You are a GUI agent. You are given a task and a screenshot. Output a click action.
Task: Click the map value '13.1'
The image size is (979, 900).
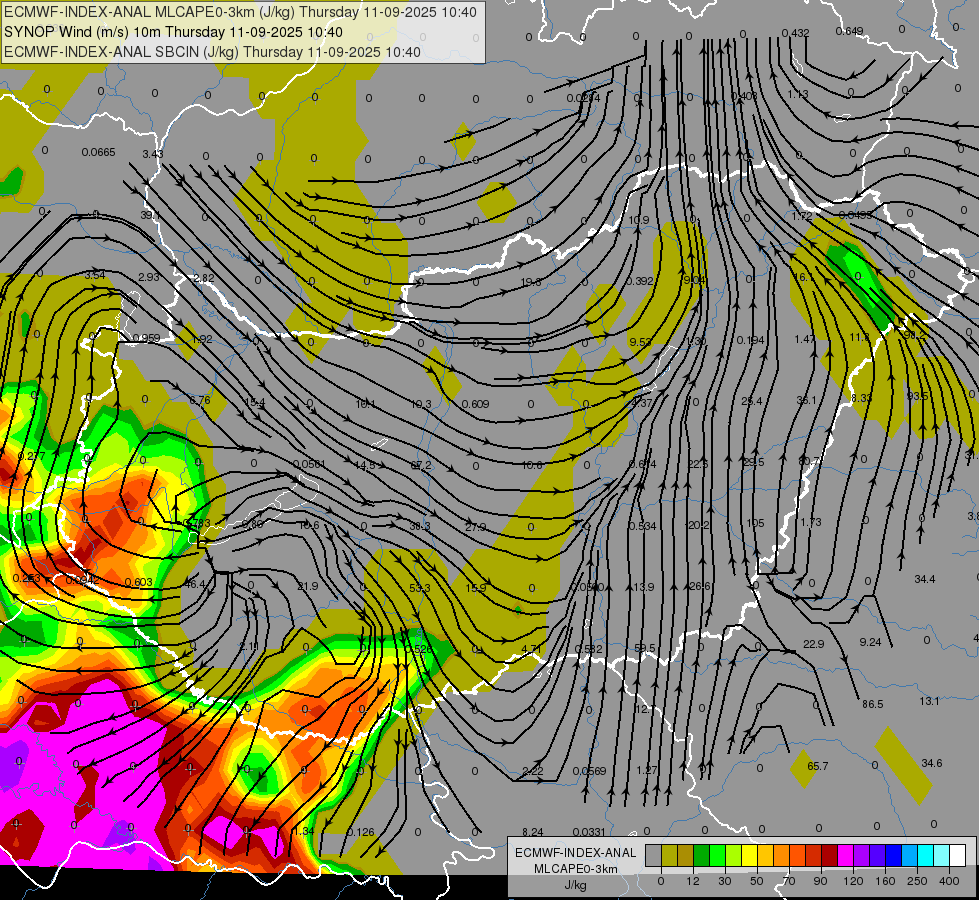[929, 702]
